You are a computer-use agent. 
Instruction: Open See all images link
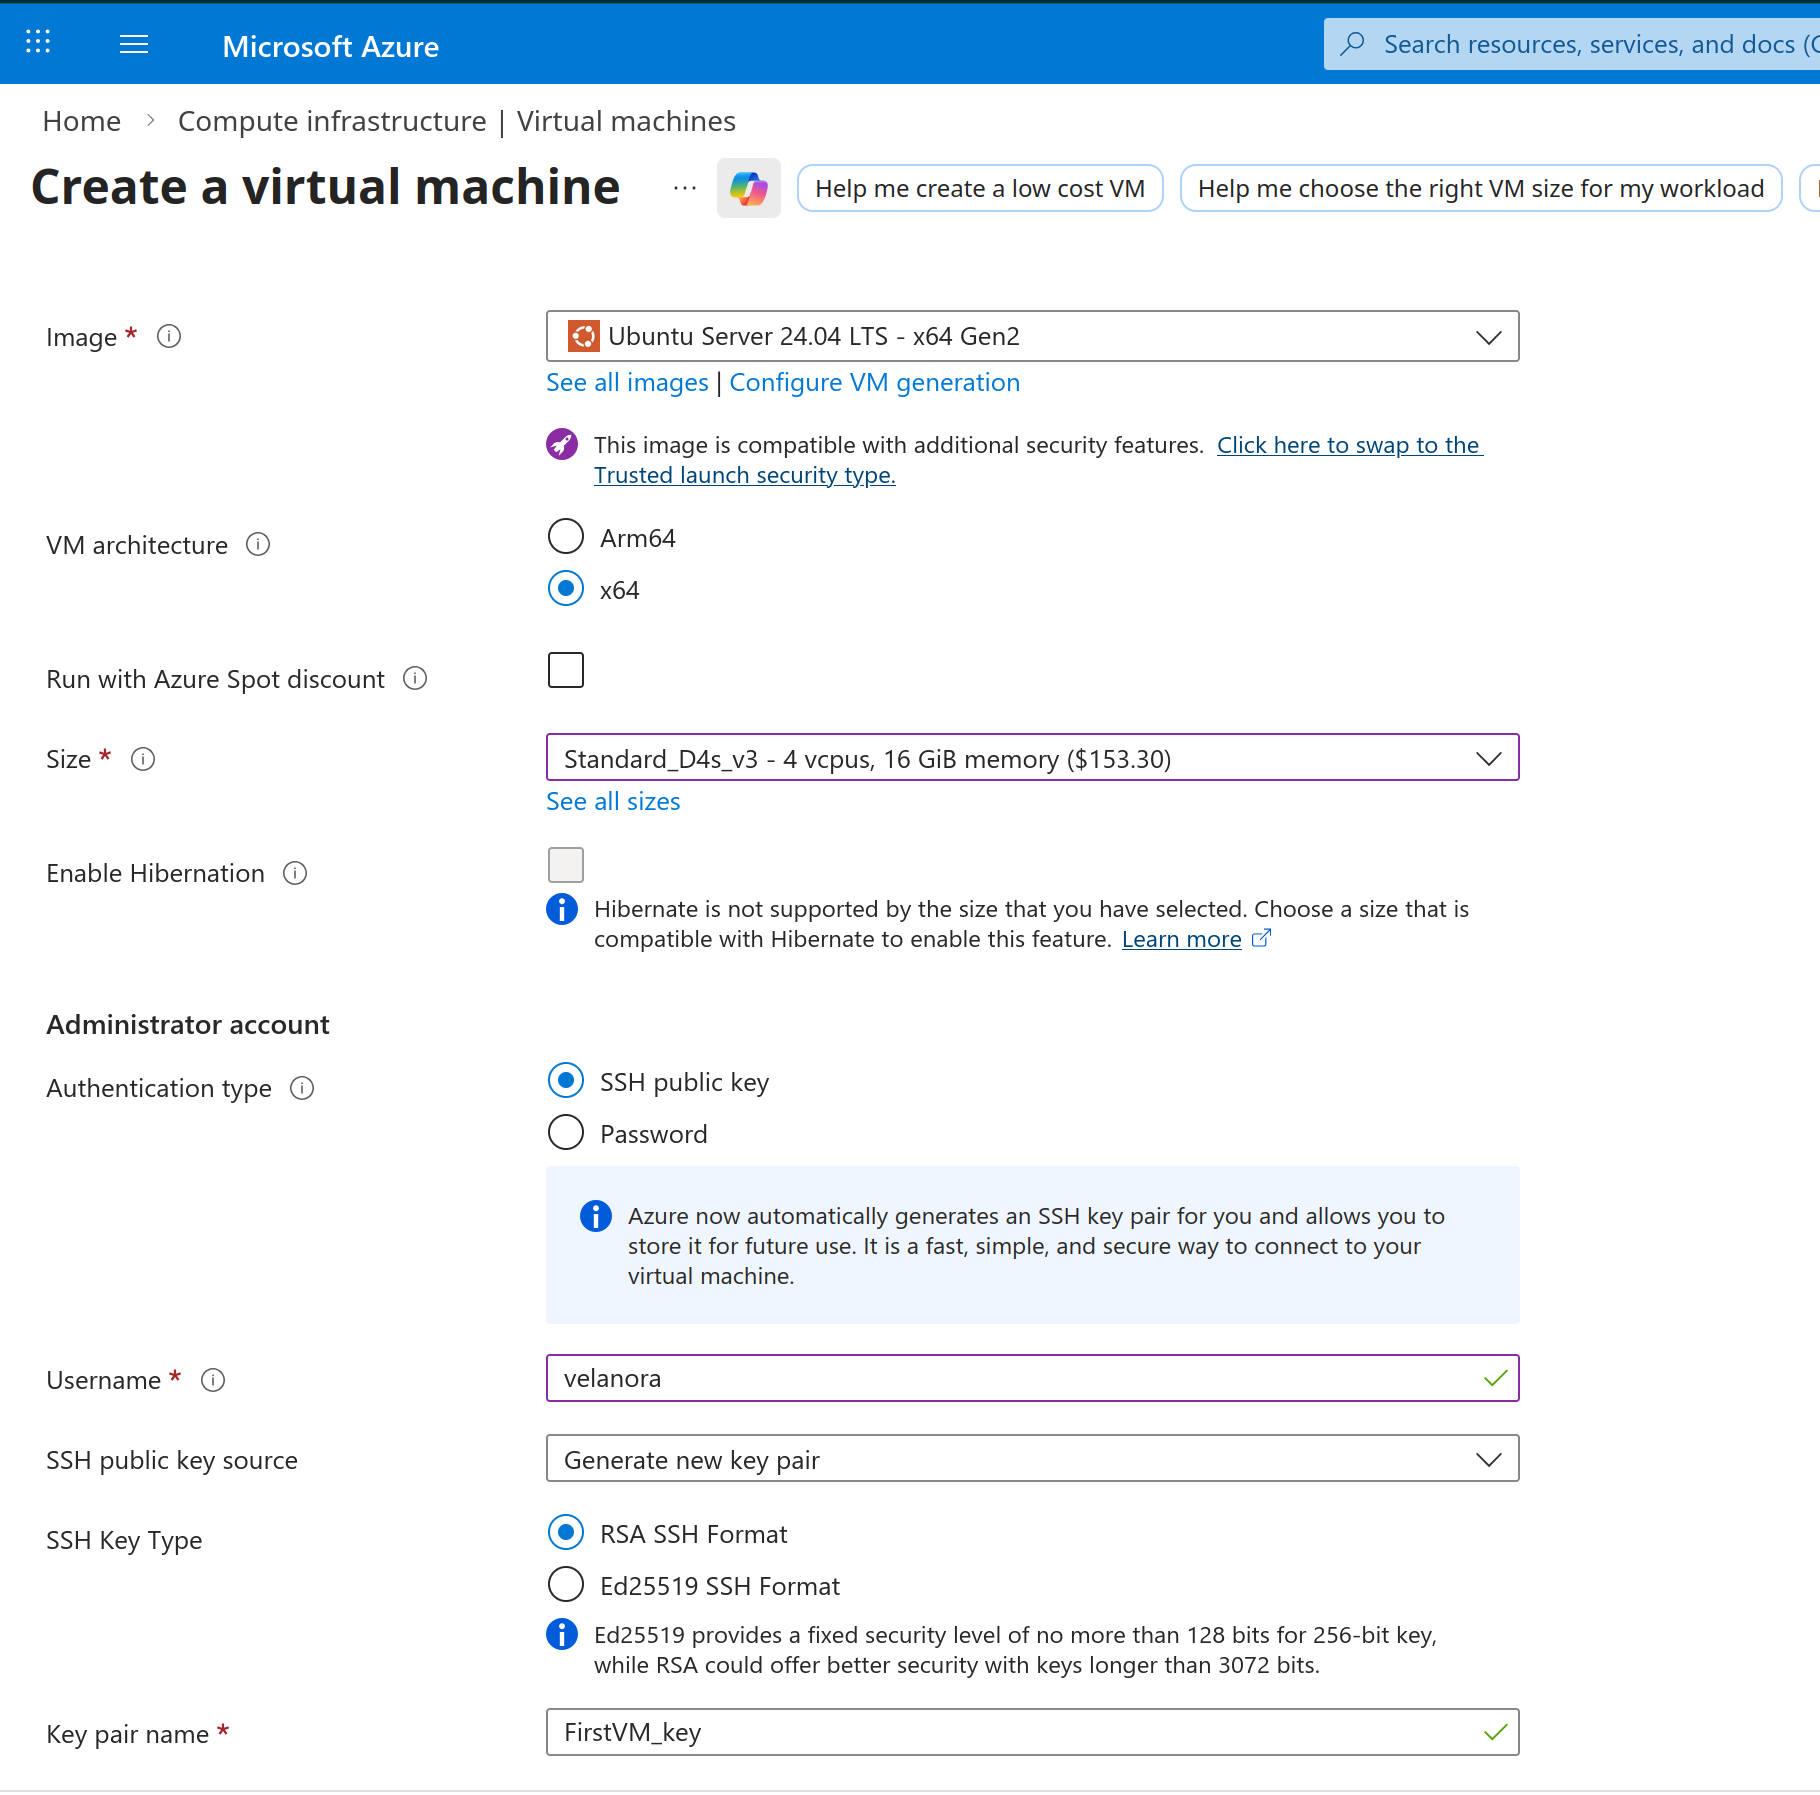coord(627,383)
